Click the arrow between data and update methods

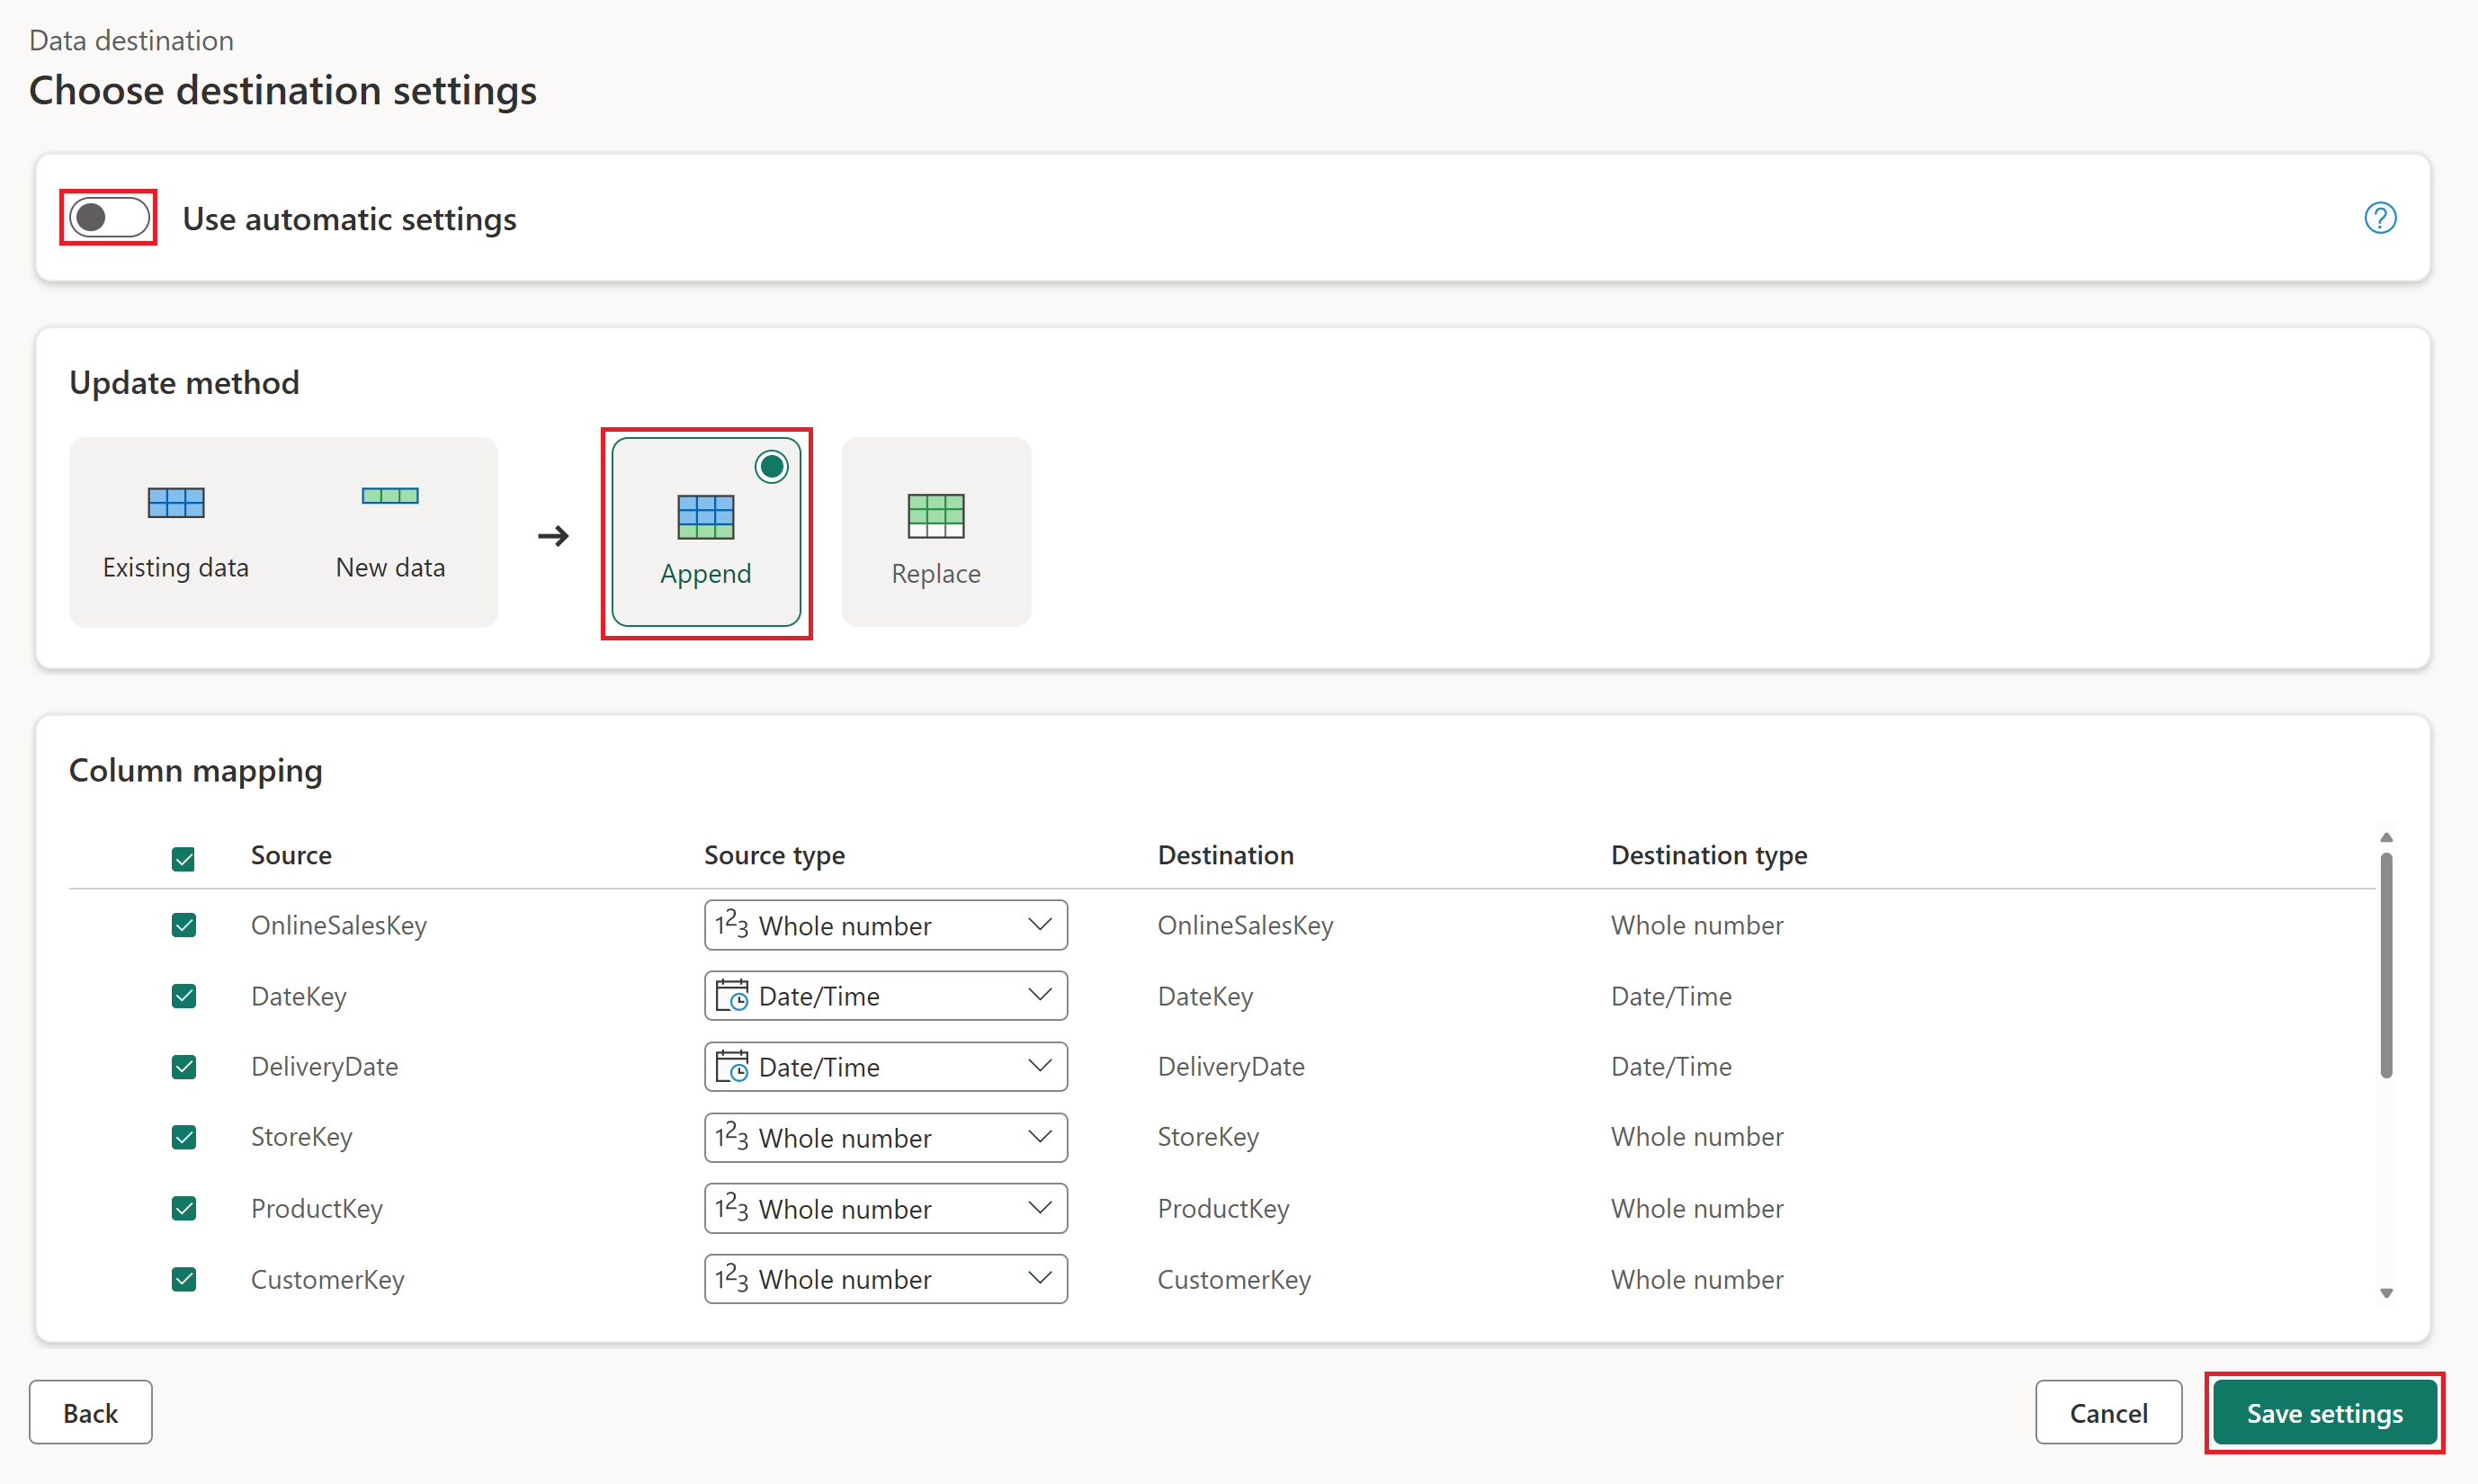pyautogui.click(x=553, y=535)
